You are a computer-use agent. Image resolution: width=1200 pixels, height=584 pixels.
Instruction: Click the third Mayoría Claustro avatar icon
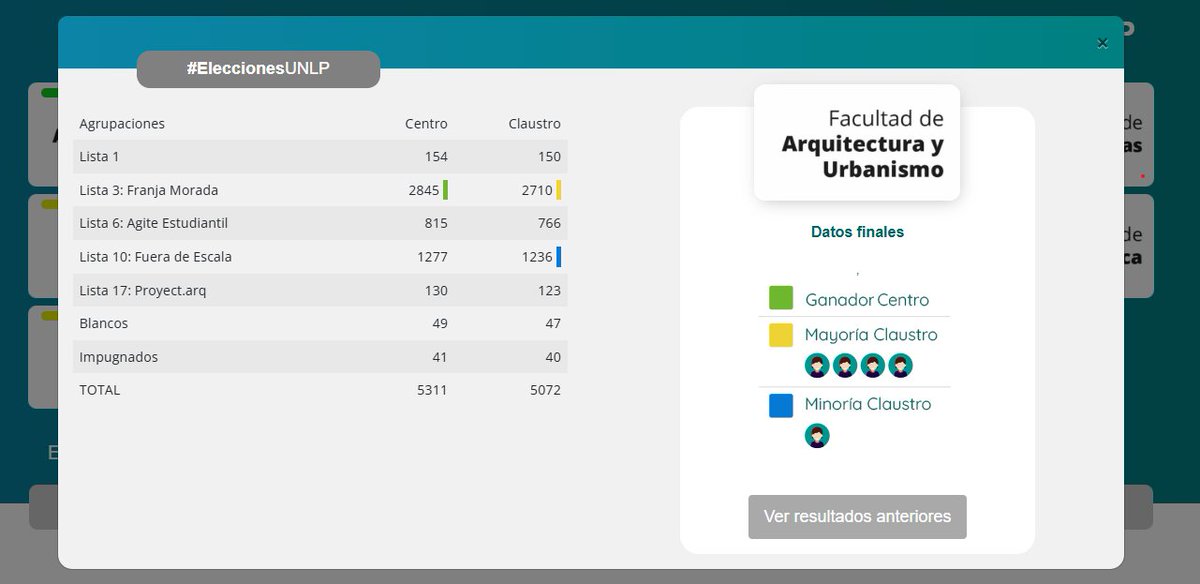tap(870, 365)
